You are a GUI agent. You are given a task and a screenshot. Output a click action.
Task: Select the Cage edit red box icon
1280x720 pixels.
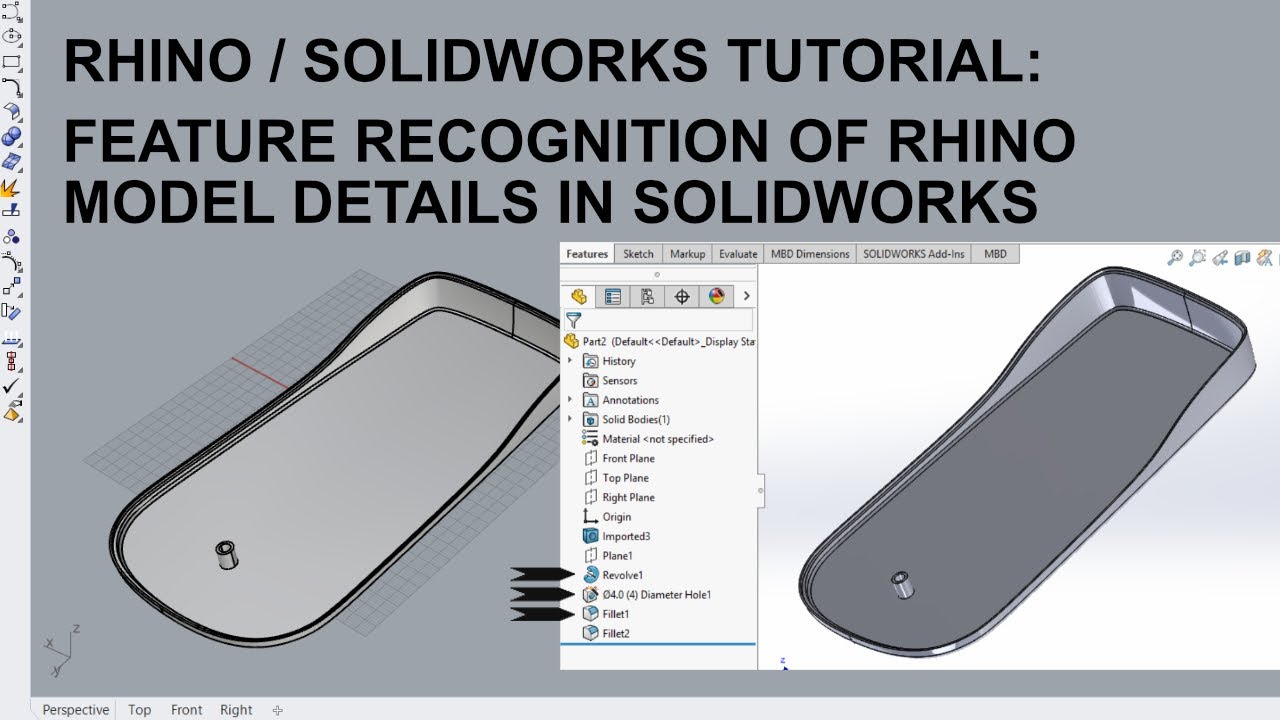click(12, 361)
